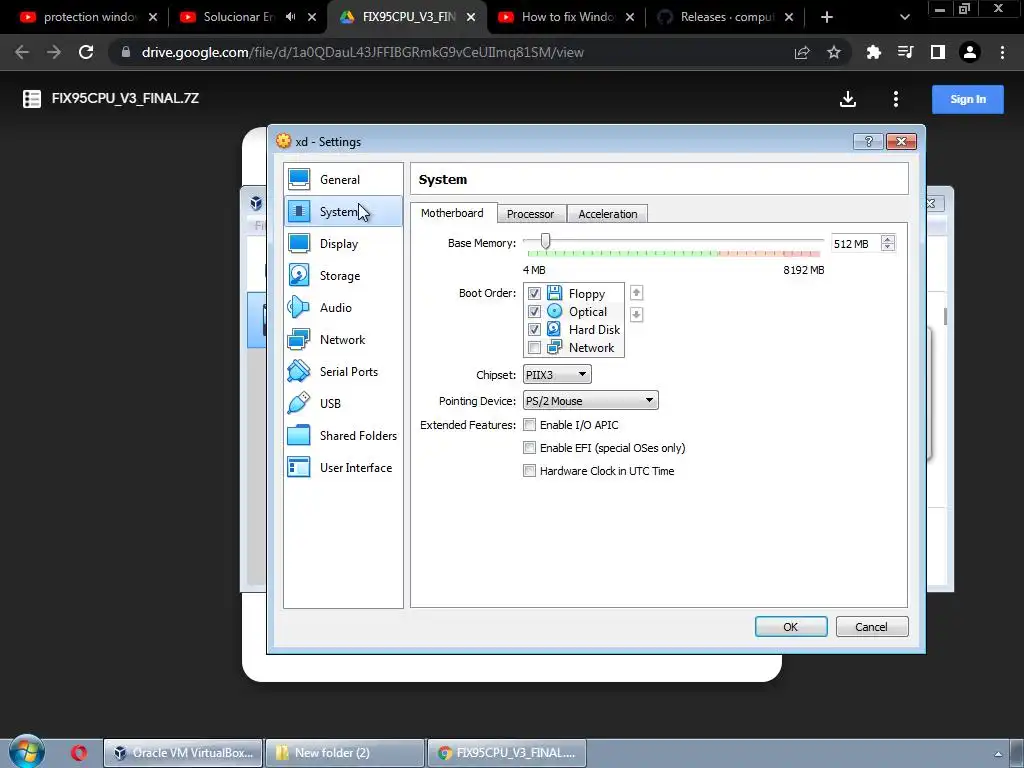Select Hard Disk boot order row

[573, 329]
